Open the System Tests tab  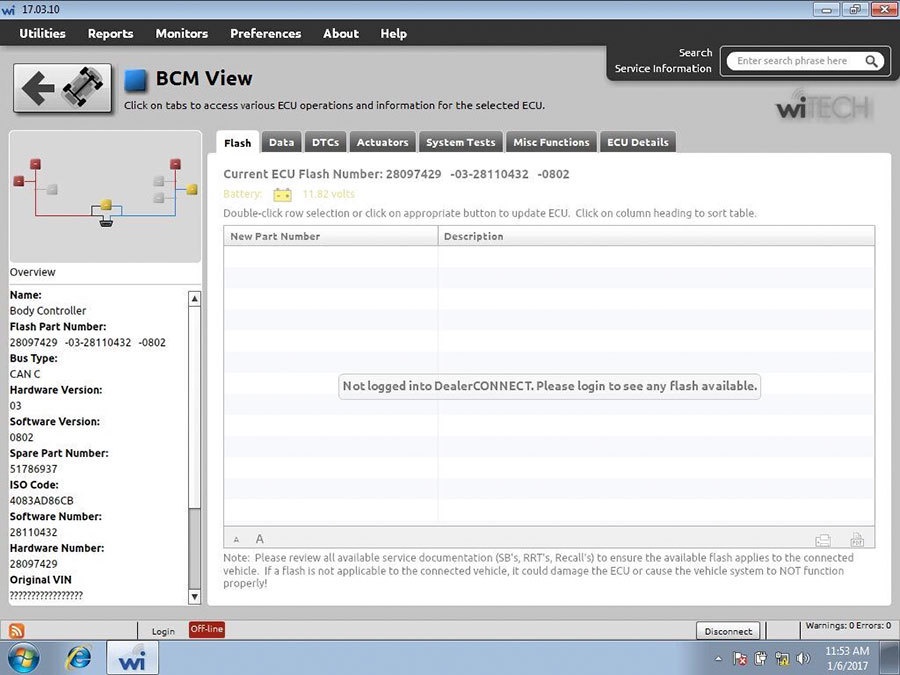[460, 142]
